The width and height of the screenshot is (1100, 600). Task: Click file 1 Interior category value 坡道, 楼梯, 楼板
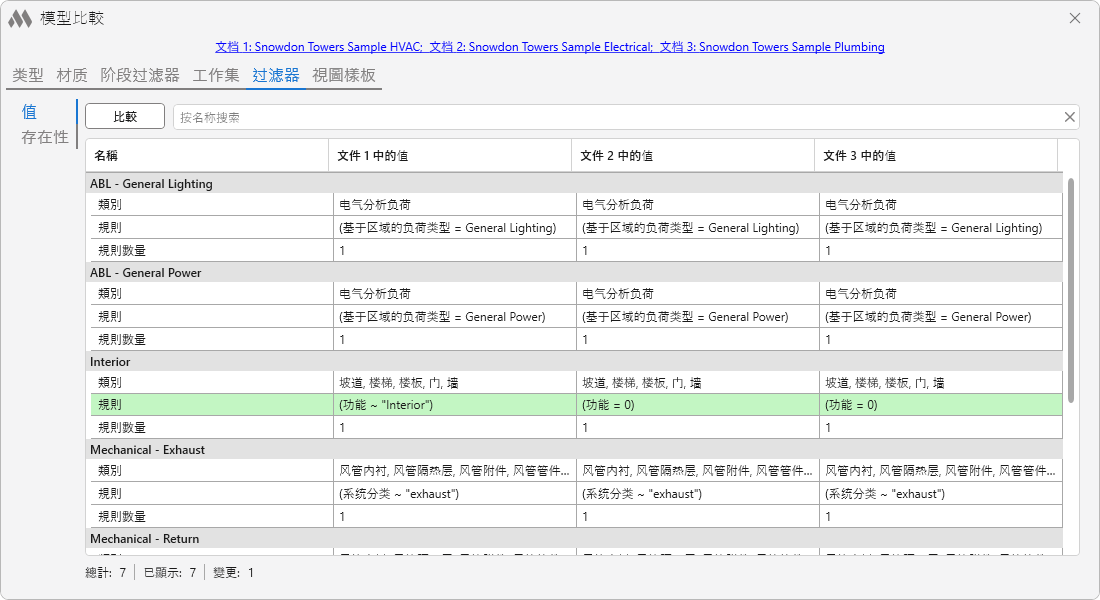[398, 383]
